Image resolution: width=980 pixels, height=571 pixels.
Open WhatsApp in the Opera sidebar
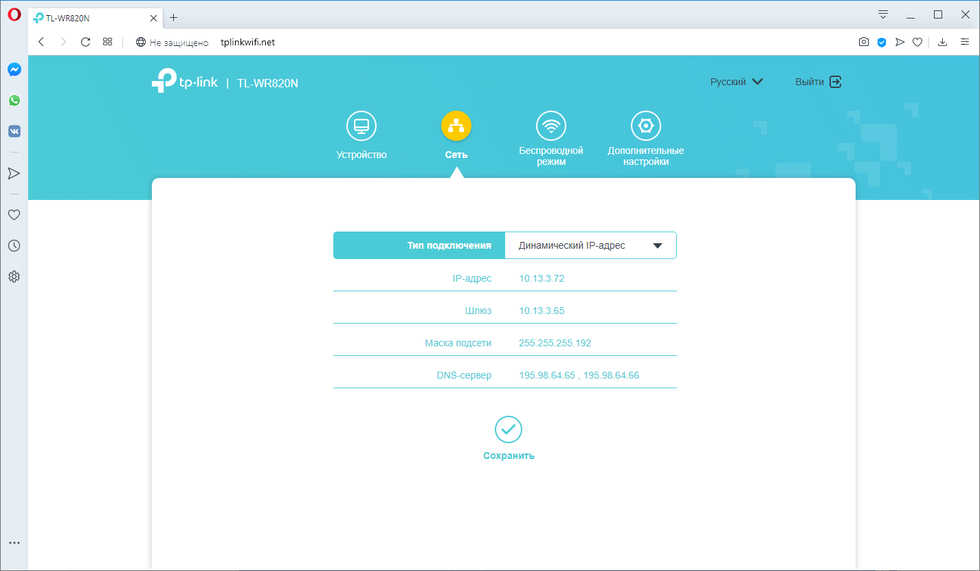14,101
